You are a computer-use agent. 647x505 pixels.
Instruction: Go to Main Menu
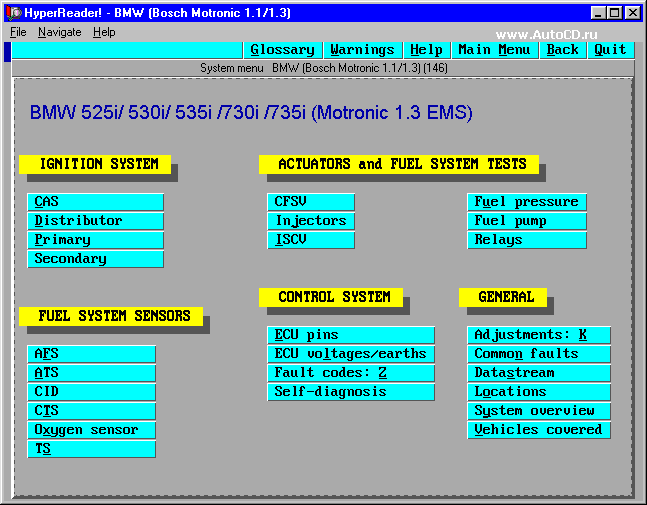(x=494, y=50)
